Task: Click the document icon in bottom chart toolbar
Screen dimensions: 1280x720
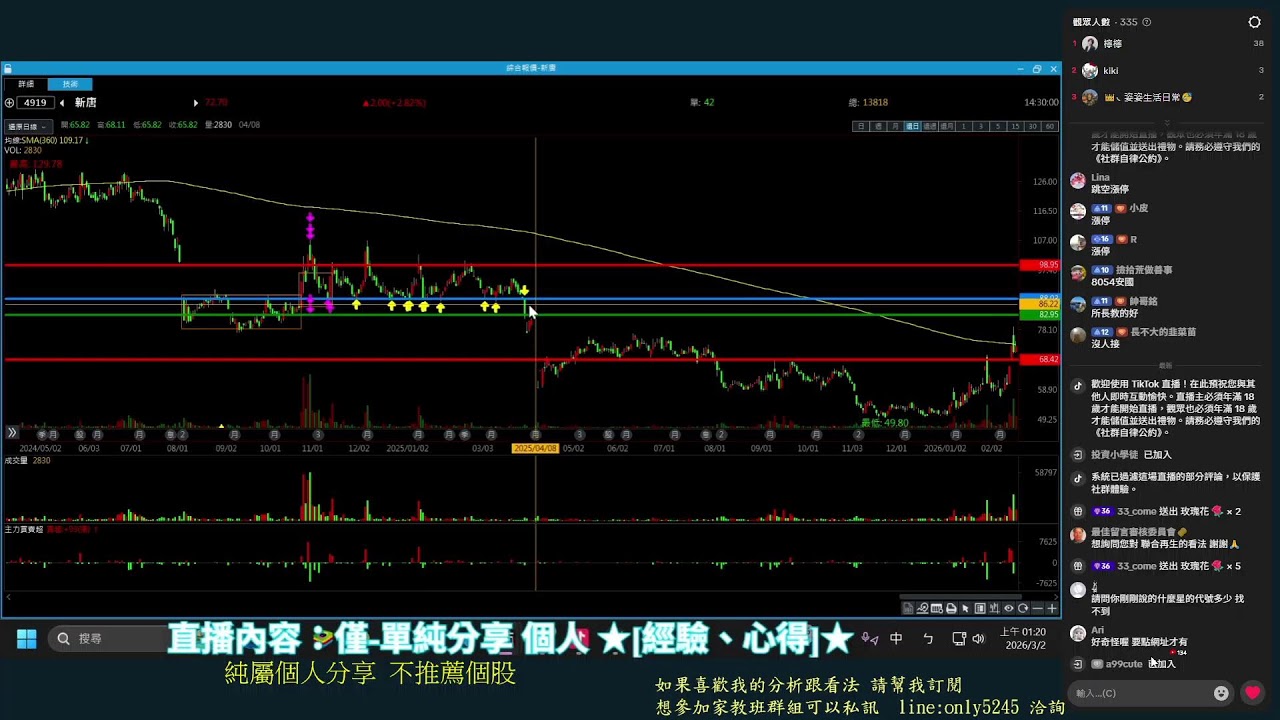Action: click(x=907, y=608)
